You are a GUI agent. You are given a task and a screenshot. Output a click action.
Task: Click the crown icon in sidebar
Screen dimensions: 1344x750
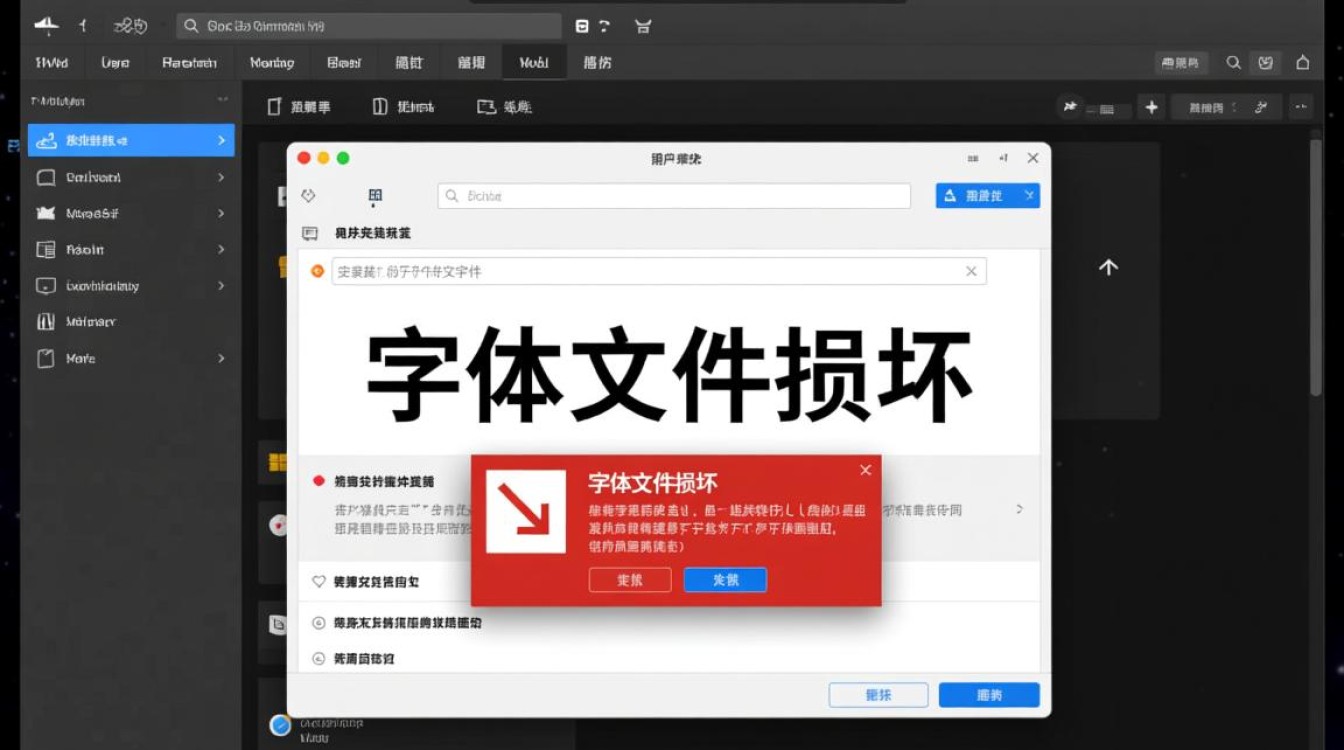click(45, 213)
